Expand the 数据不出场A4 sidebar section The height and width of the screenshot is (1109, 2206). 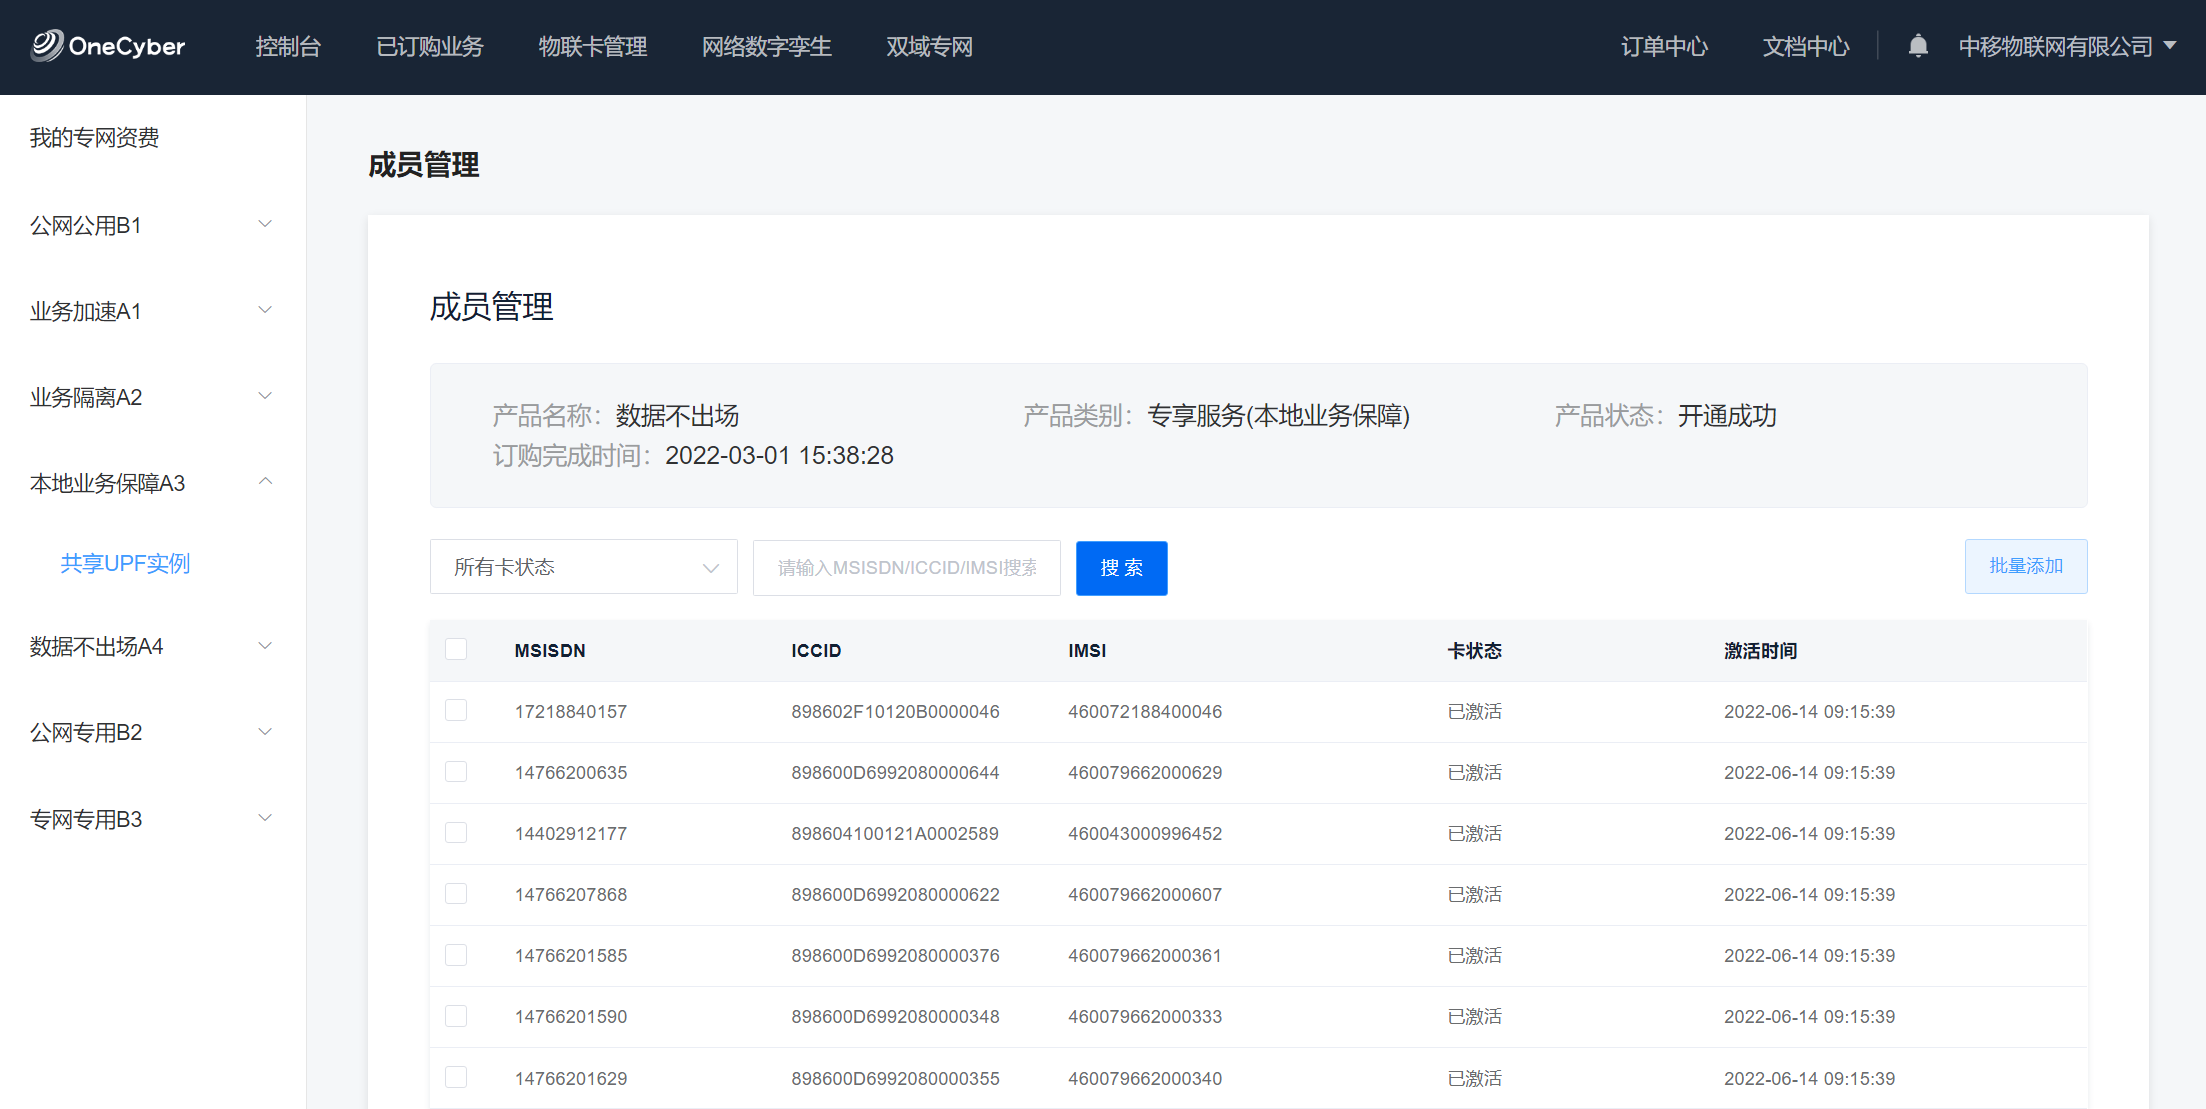pyautogui.click(x=265, y=646)
